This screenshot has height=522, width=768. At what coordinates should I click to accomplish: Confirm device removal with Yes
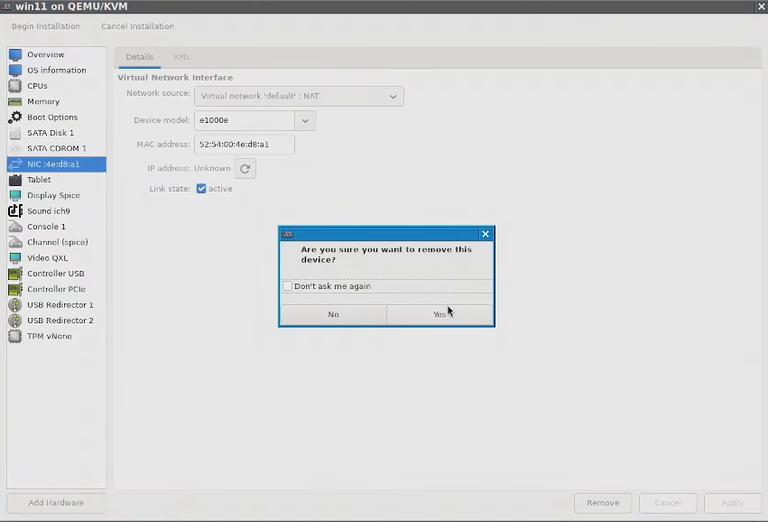click(x=440, y=314)
